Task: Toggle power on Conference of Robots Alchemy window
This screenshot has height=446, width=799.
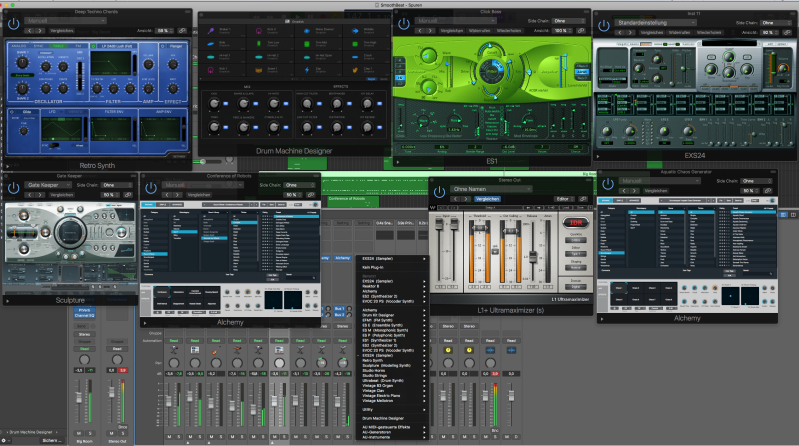Action: [x=151, y=188]
